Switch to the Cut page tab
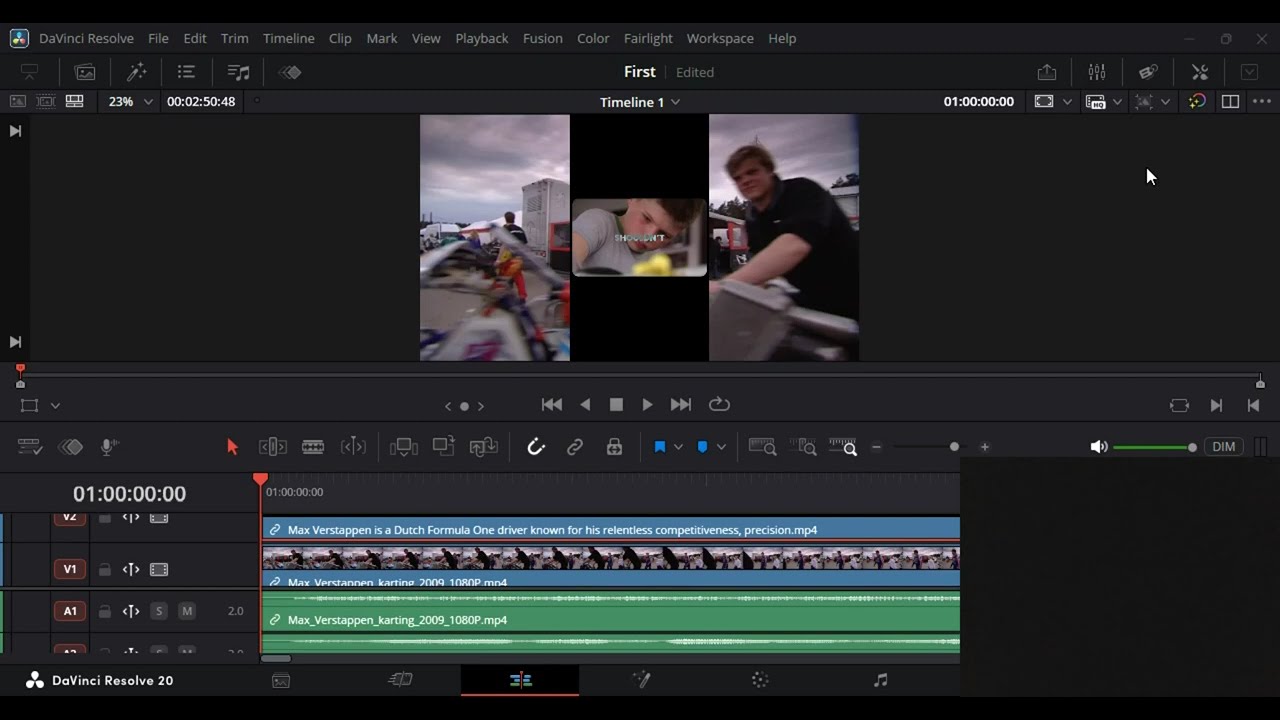The width and height of the screenshot is (1280, 720). coord(400,680)
